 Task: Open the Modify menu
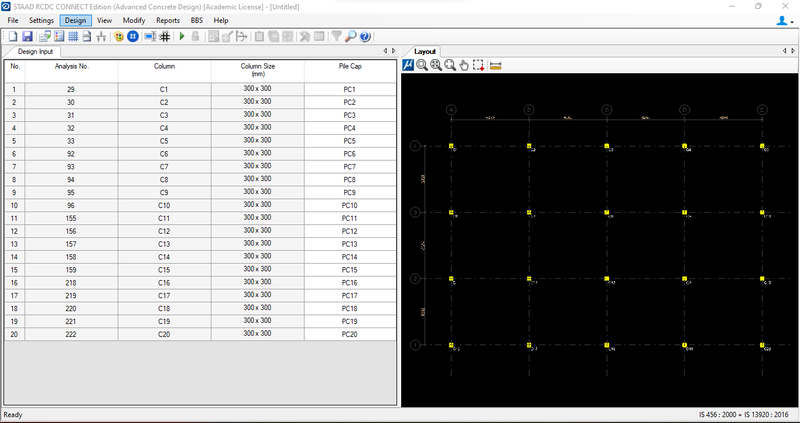click(134, 20)
